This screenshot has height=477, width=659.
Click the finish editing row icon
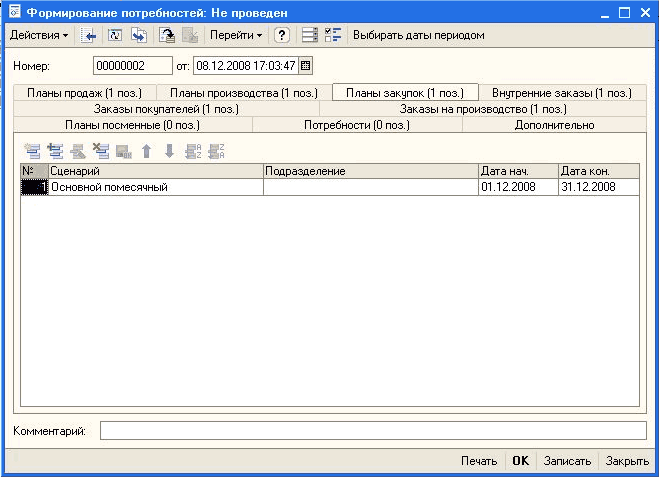point(124,151)
